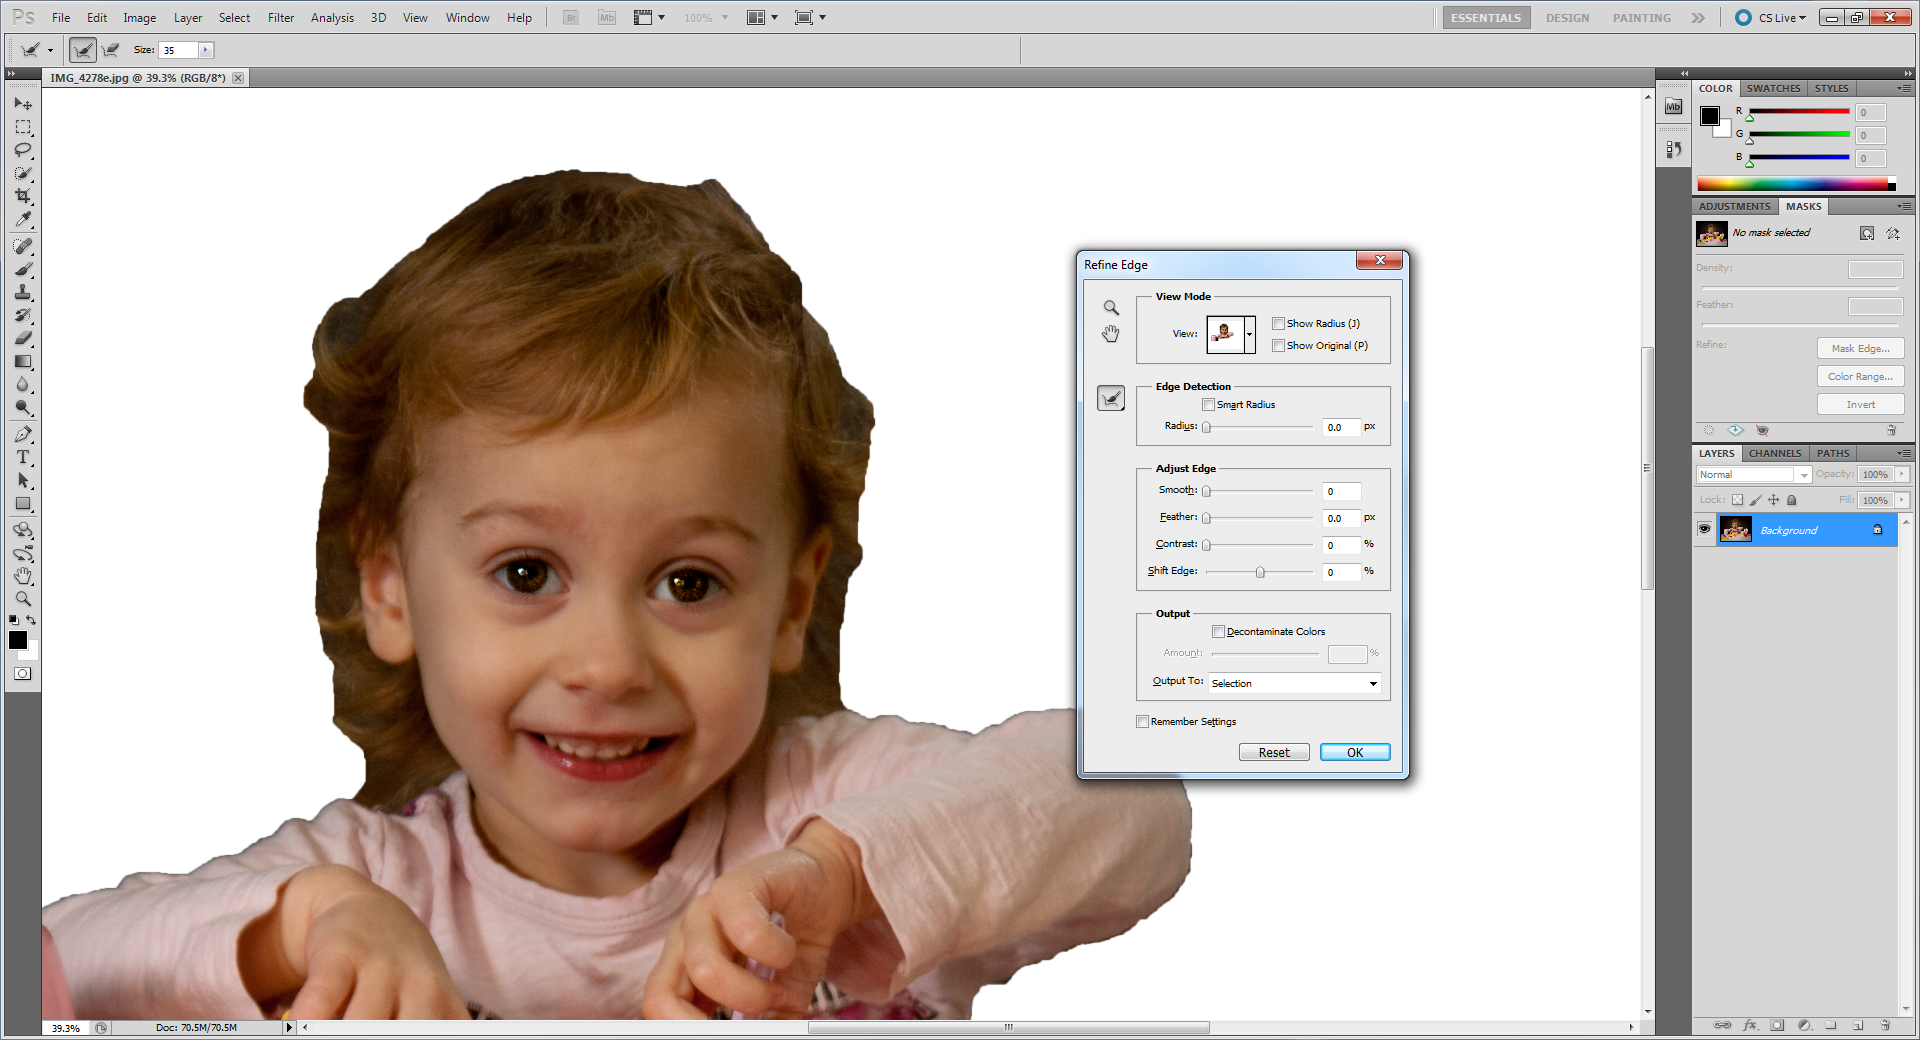
Task: Select the Path Selection tool
Action: tap(23, 480)
